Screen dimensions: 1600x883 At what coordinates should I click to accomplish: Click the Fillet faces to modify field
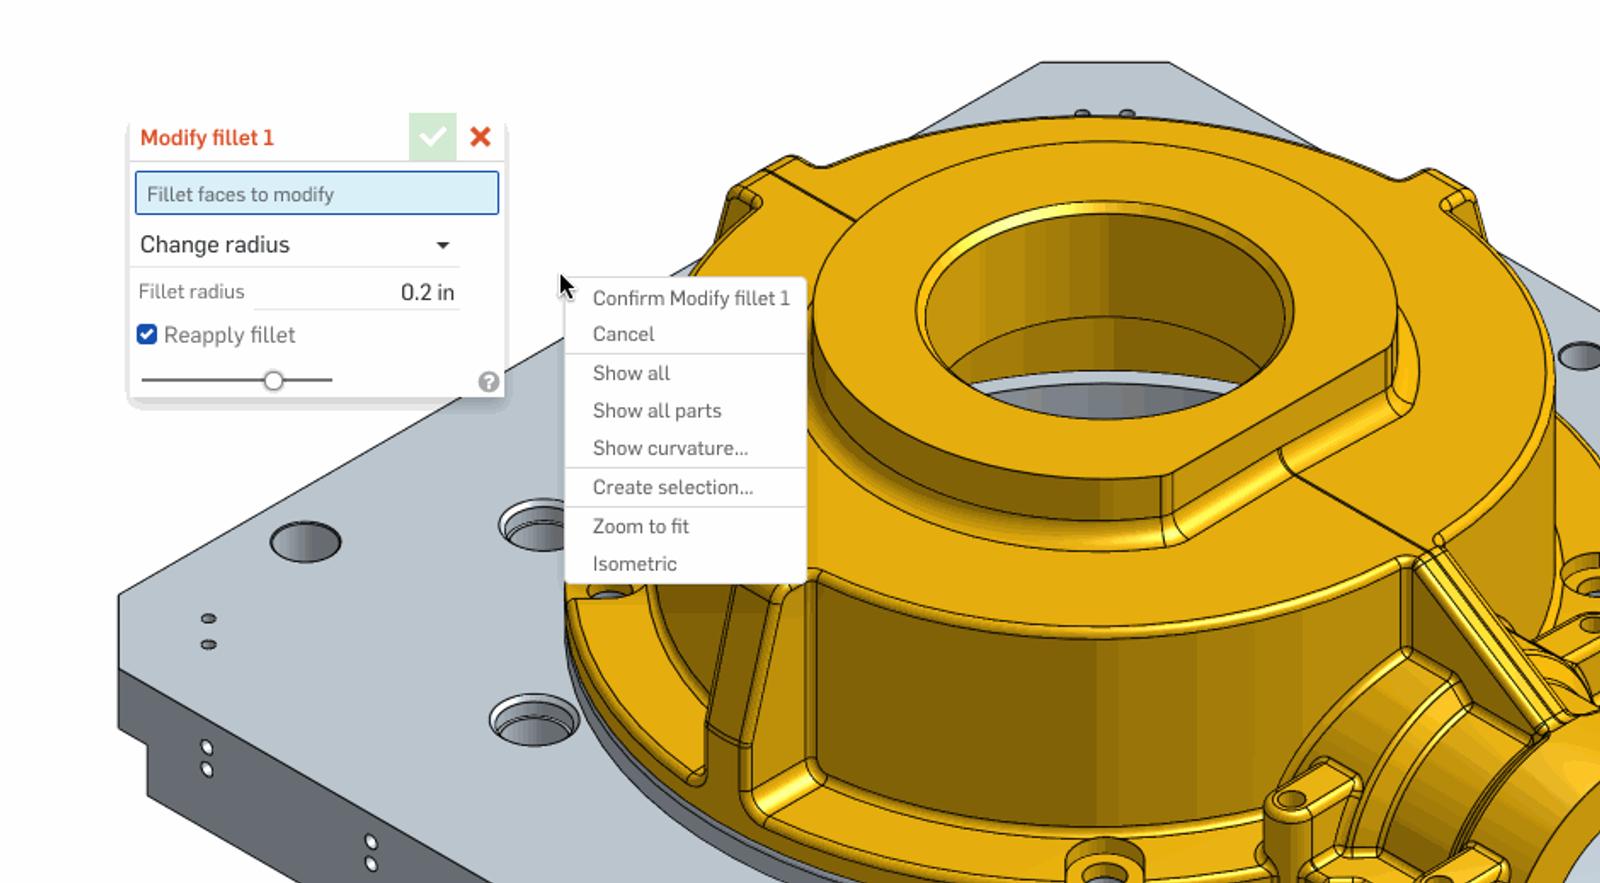click(316, 194)
